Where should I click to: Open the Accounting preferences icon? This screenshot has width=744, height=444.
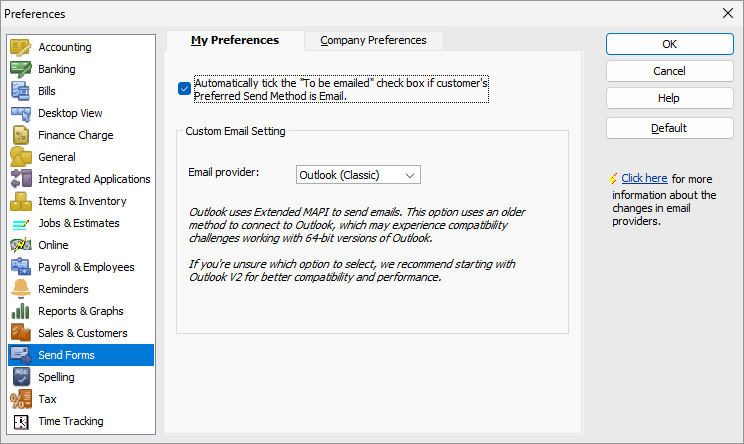click(x=21, y=47)
